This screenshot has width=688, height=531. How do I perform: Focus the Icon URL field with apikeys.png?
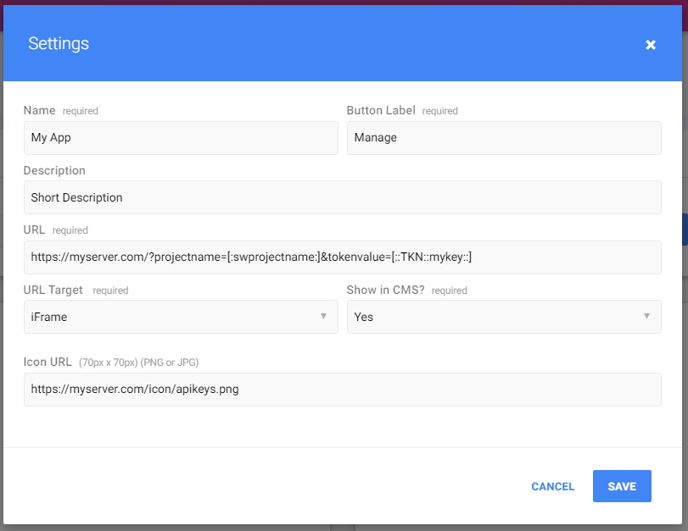tap(343, 390)
